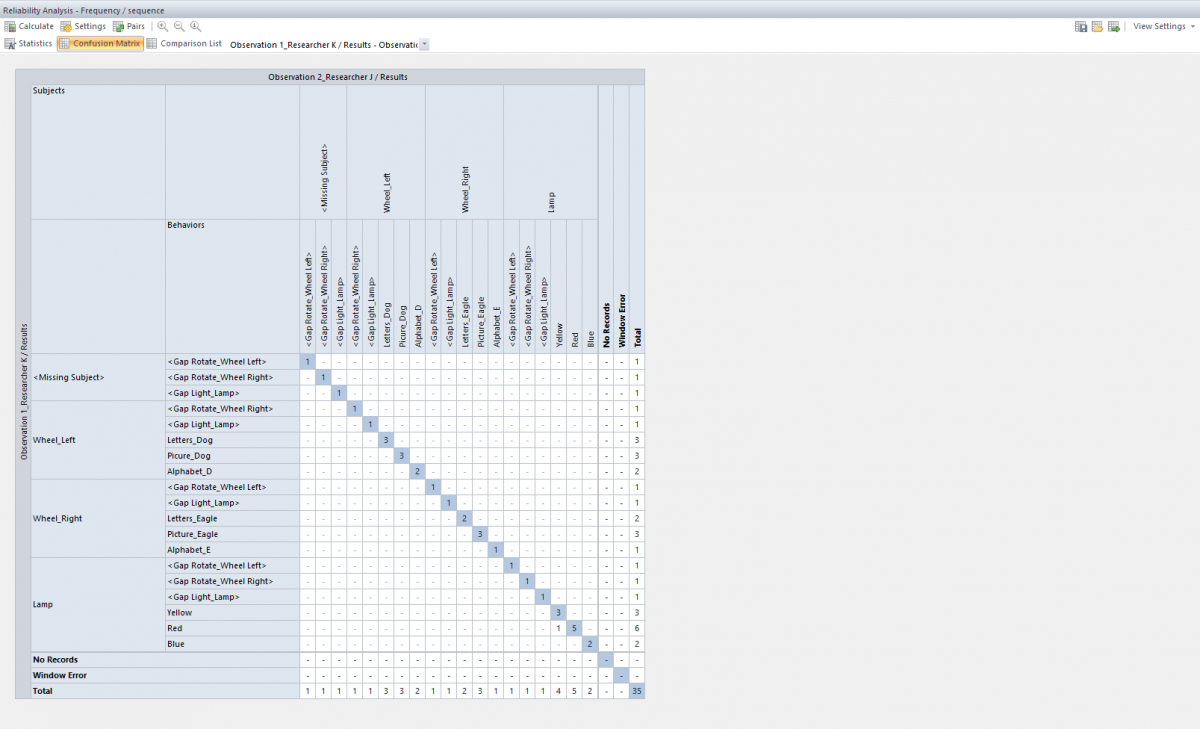This screenshot has width=1200, height=729.
Task: Click the grand total cell showing 35
Action: [637, 691]
